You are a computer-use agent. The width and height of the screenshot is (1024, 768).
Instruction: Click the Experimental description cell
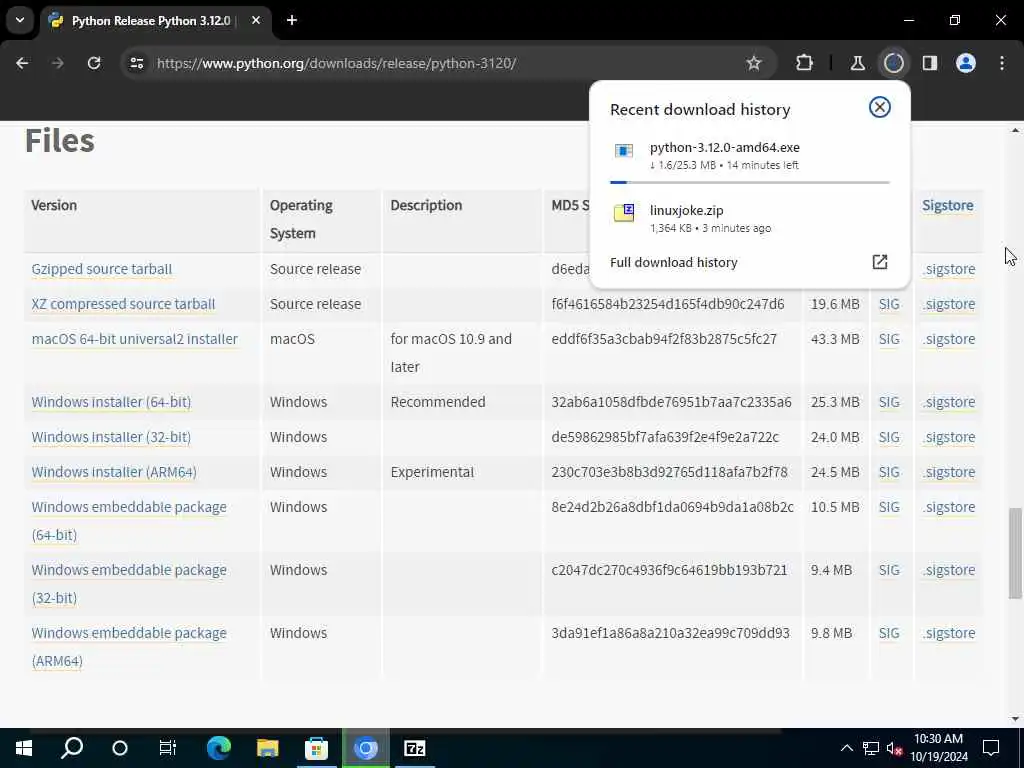(432, 472)
